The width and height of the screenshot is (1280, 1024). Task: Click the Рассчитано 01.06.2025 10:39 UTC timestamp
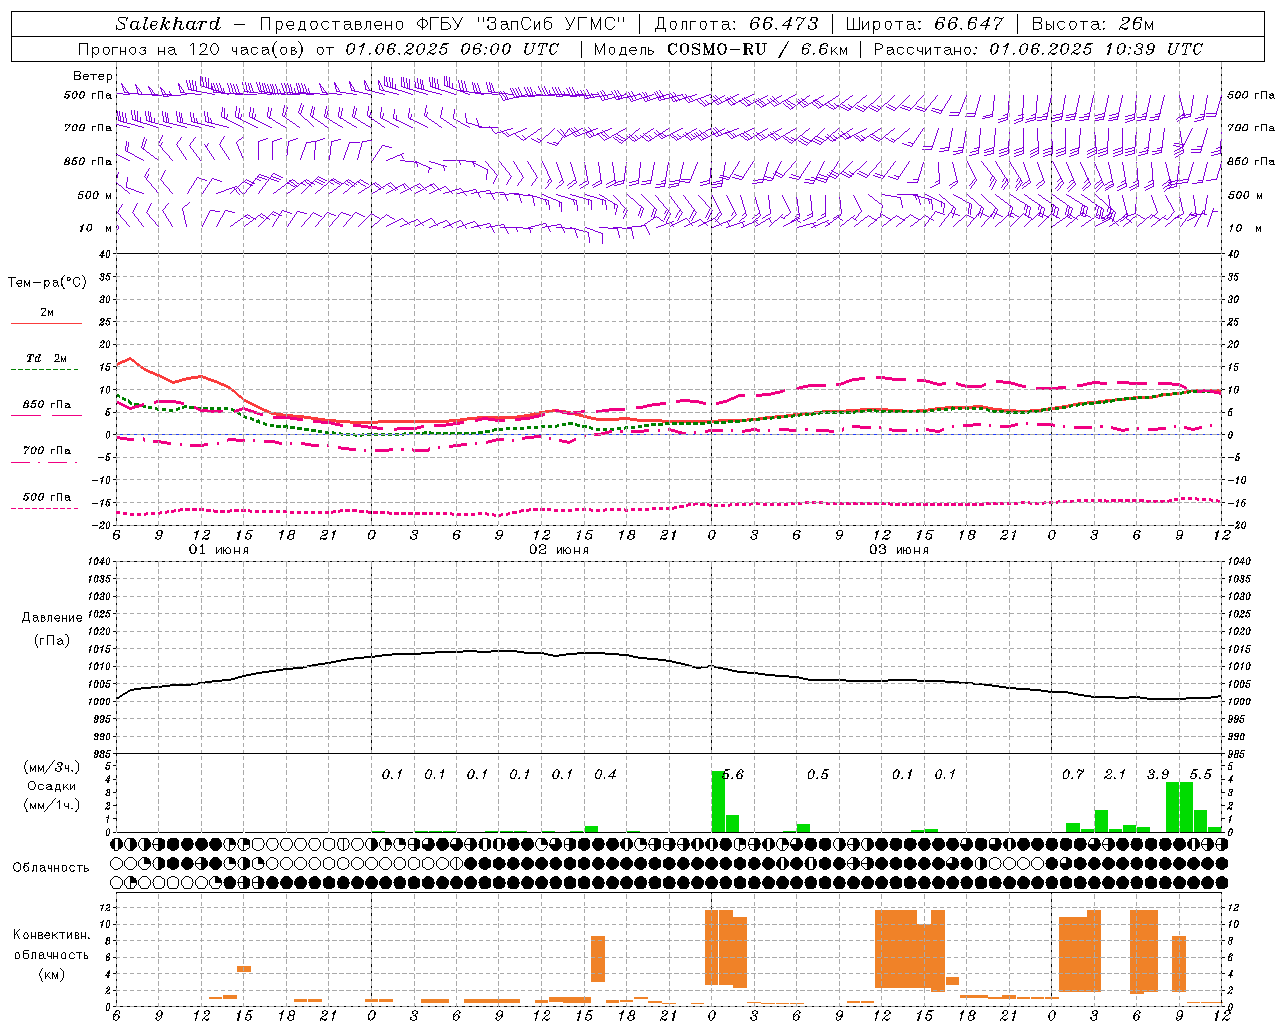[x=1038, y=49]
